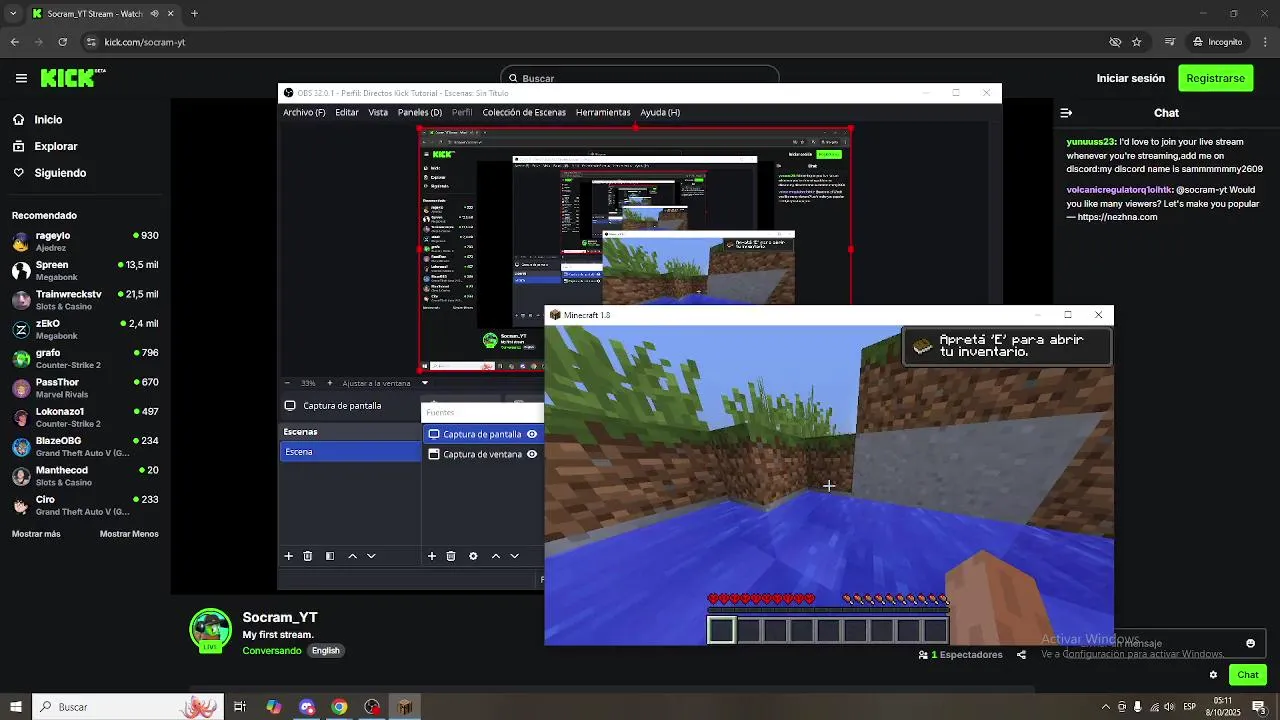Click the share icon below the stream

[1021, 655]
